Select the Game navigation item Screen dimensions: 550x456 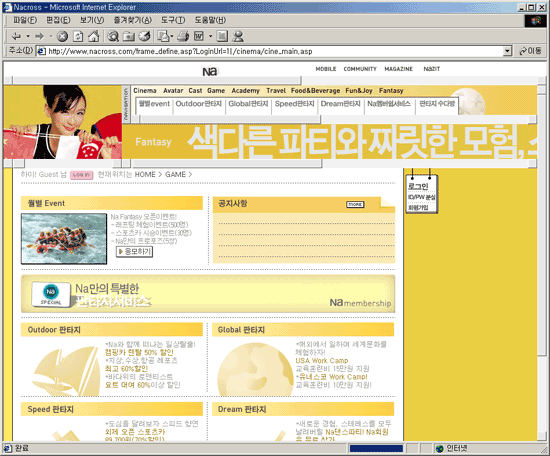point(216,91)
